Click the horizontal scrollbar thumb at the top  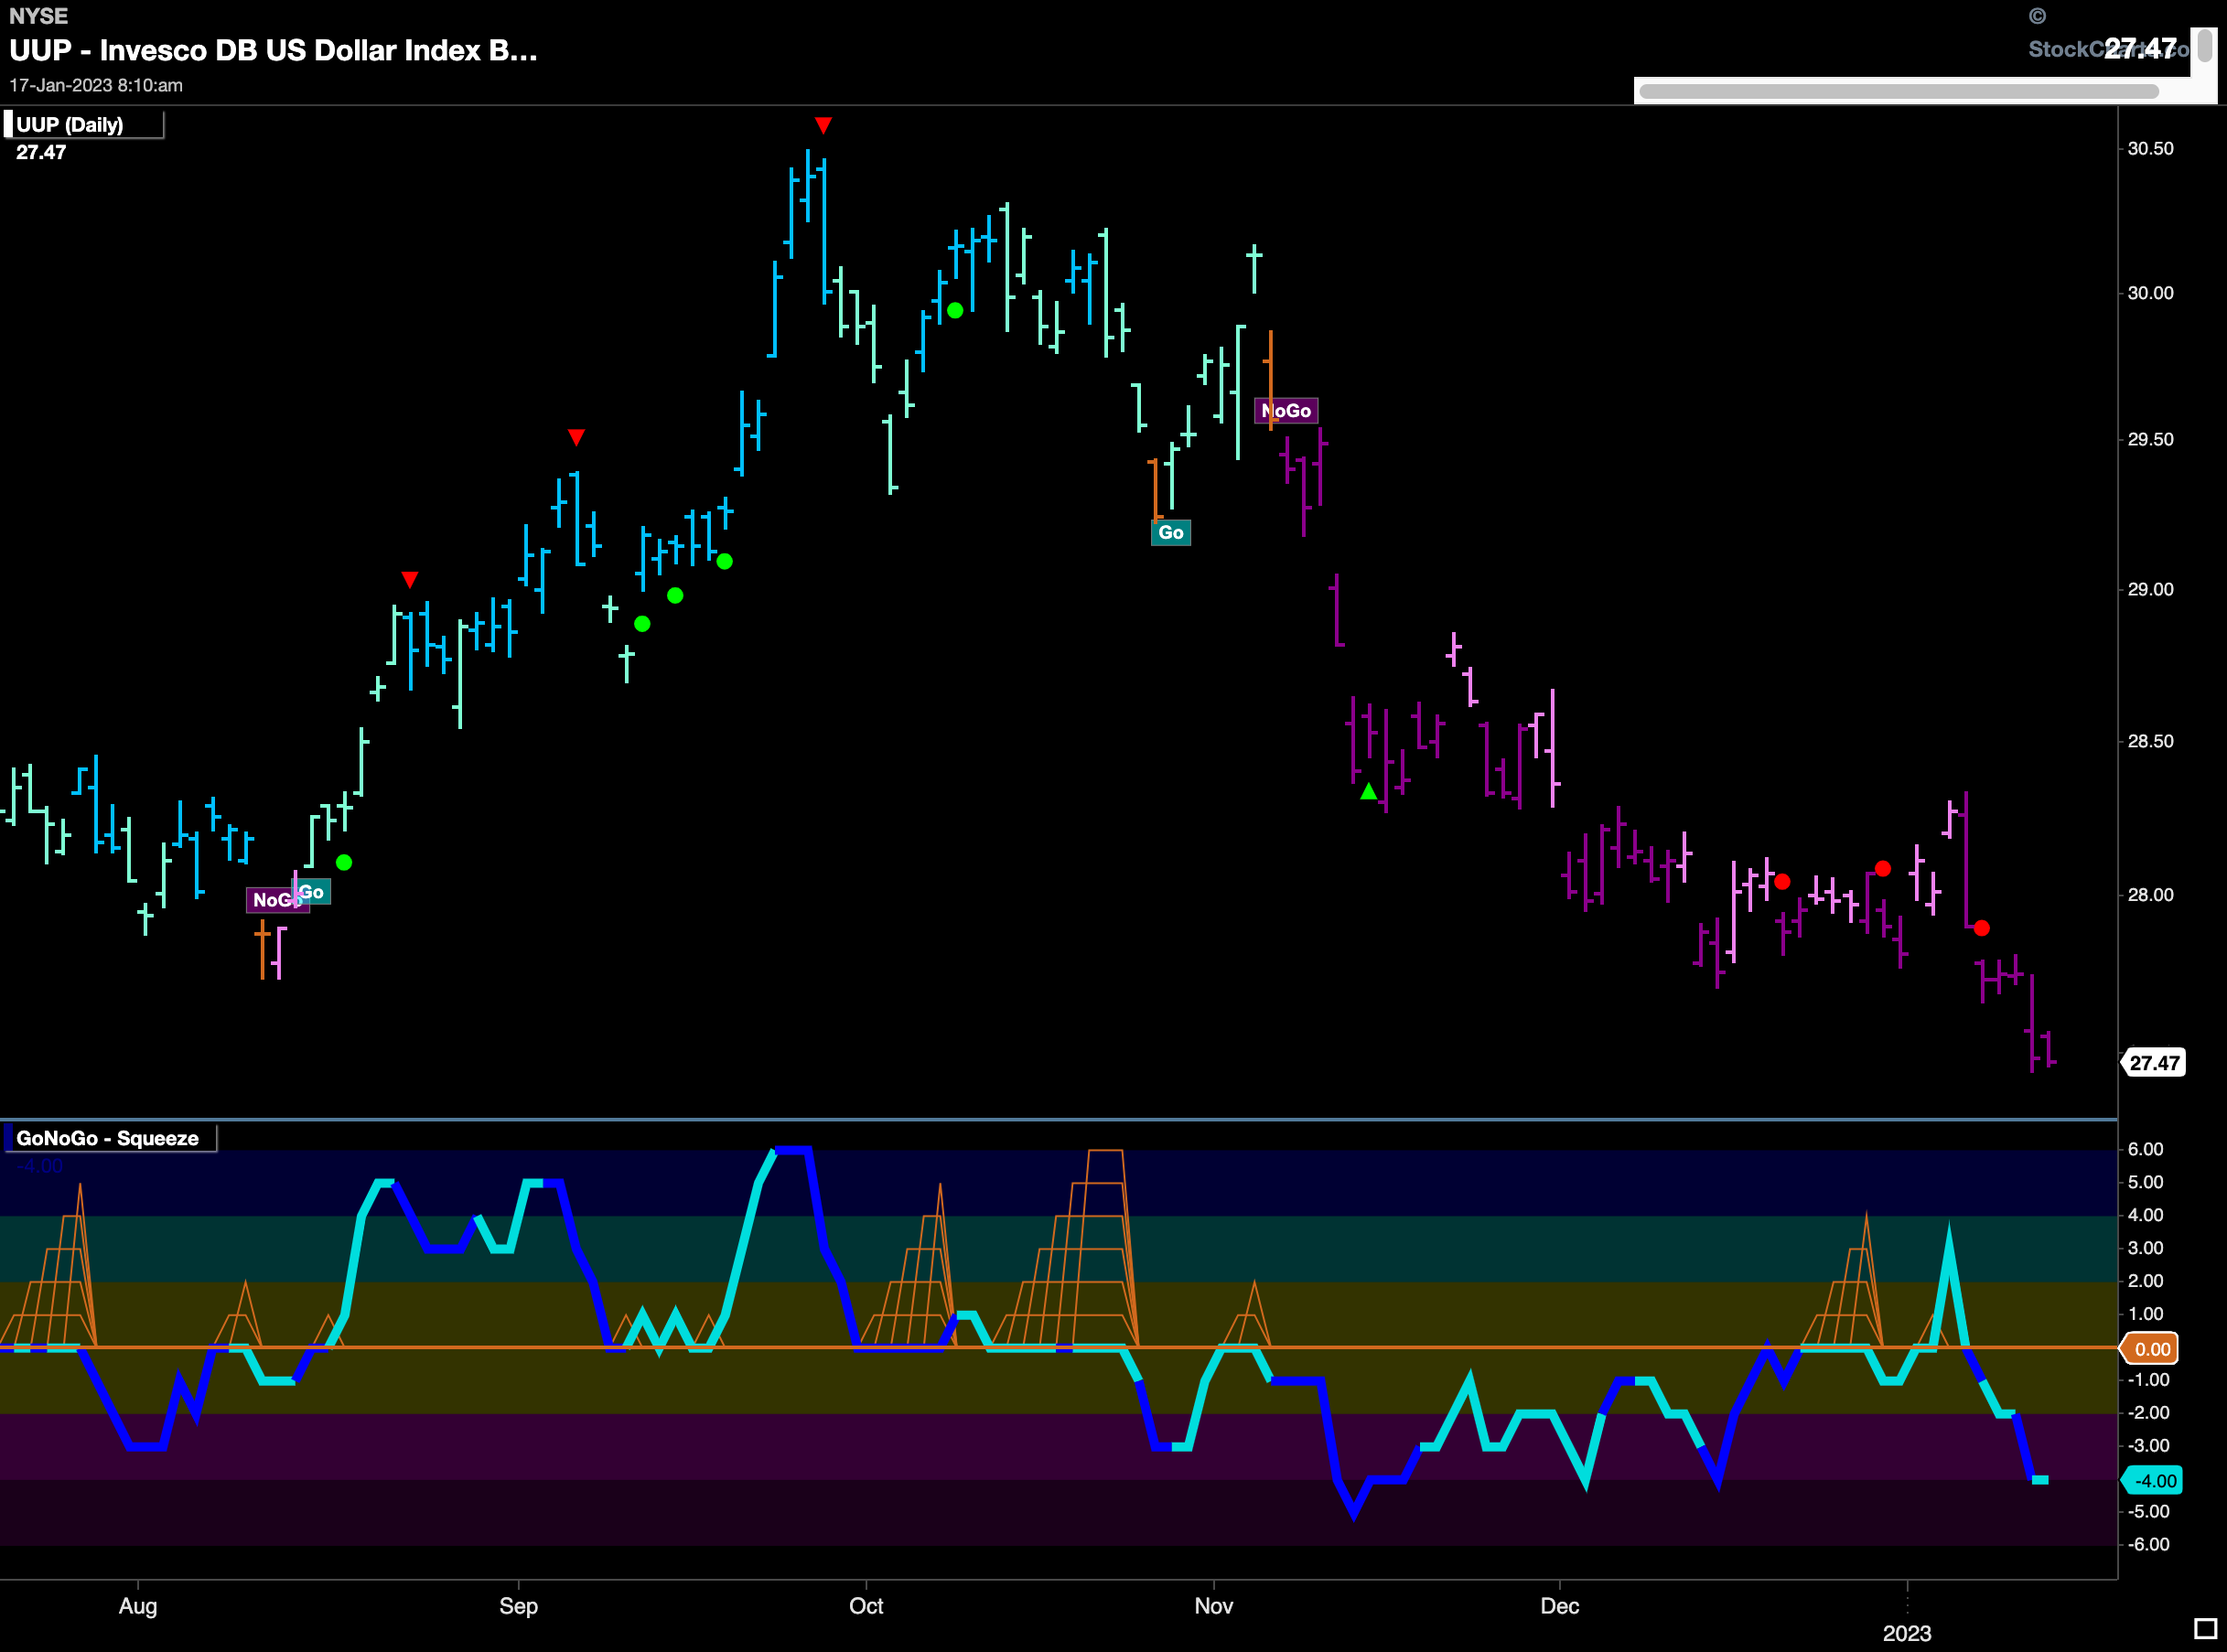(1899, 91)
